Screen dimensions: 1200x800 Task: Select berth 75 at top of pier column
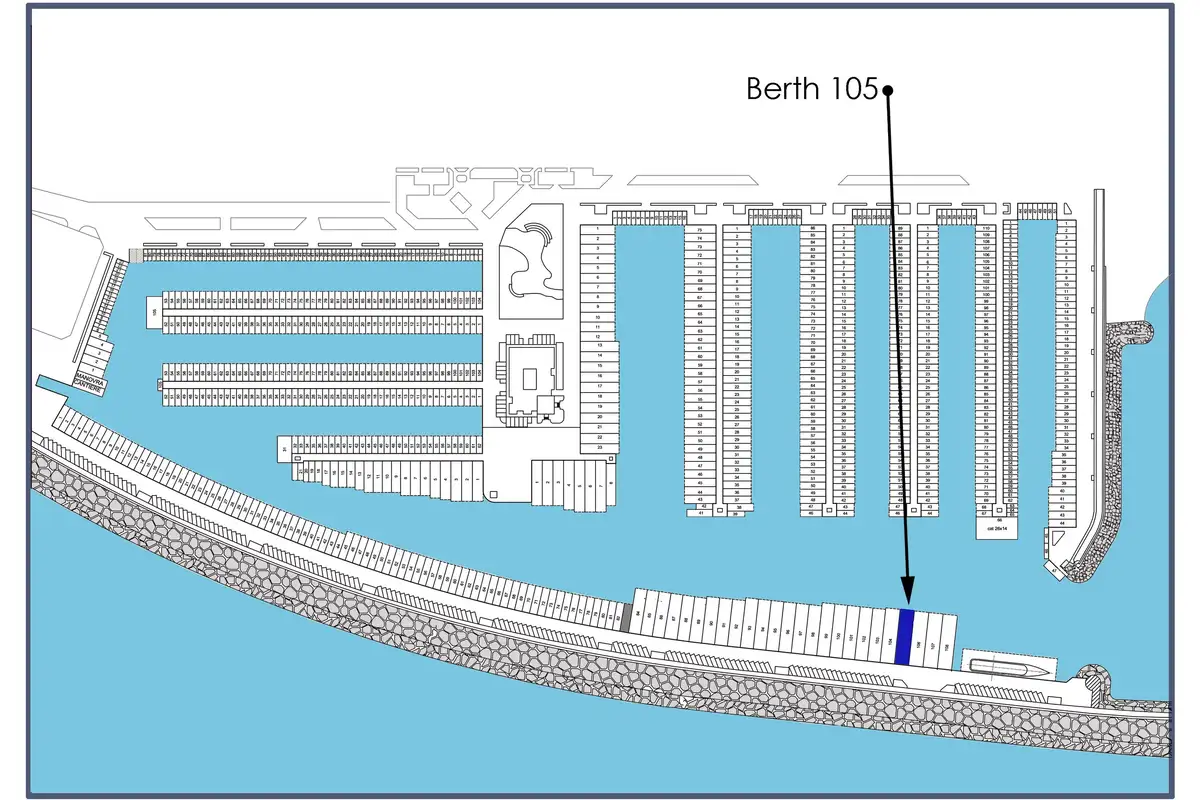click(x=699, y=229)
